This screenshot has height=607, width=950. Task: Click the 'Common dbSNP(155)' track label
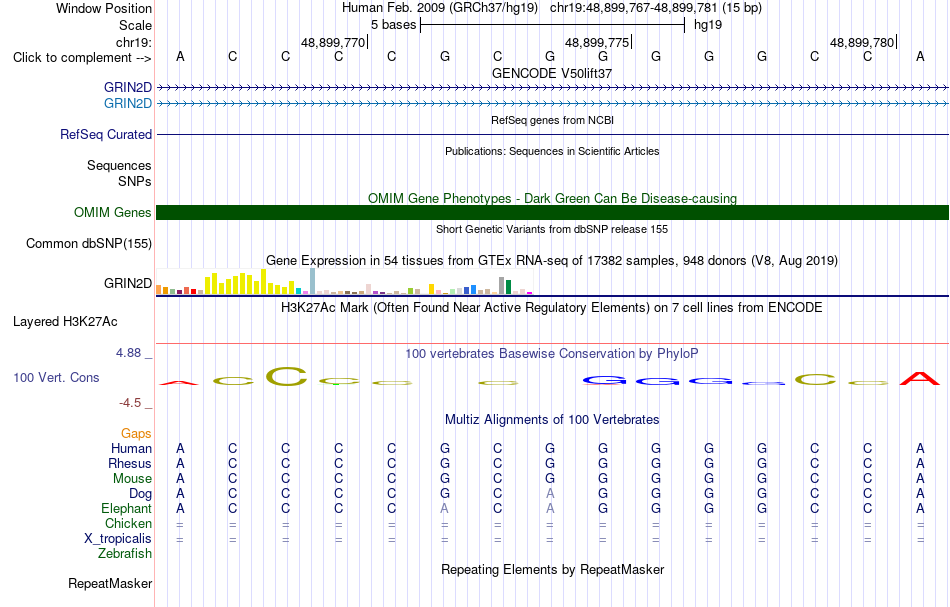tap(89, 244)
